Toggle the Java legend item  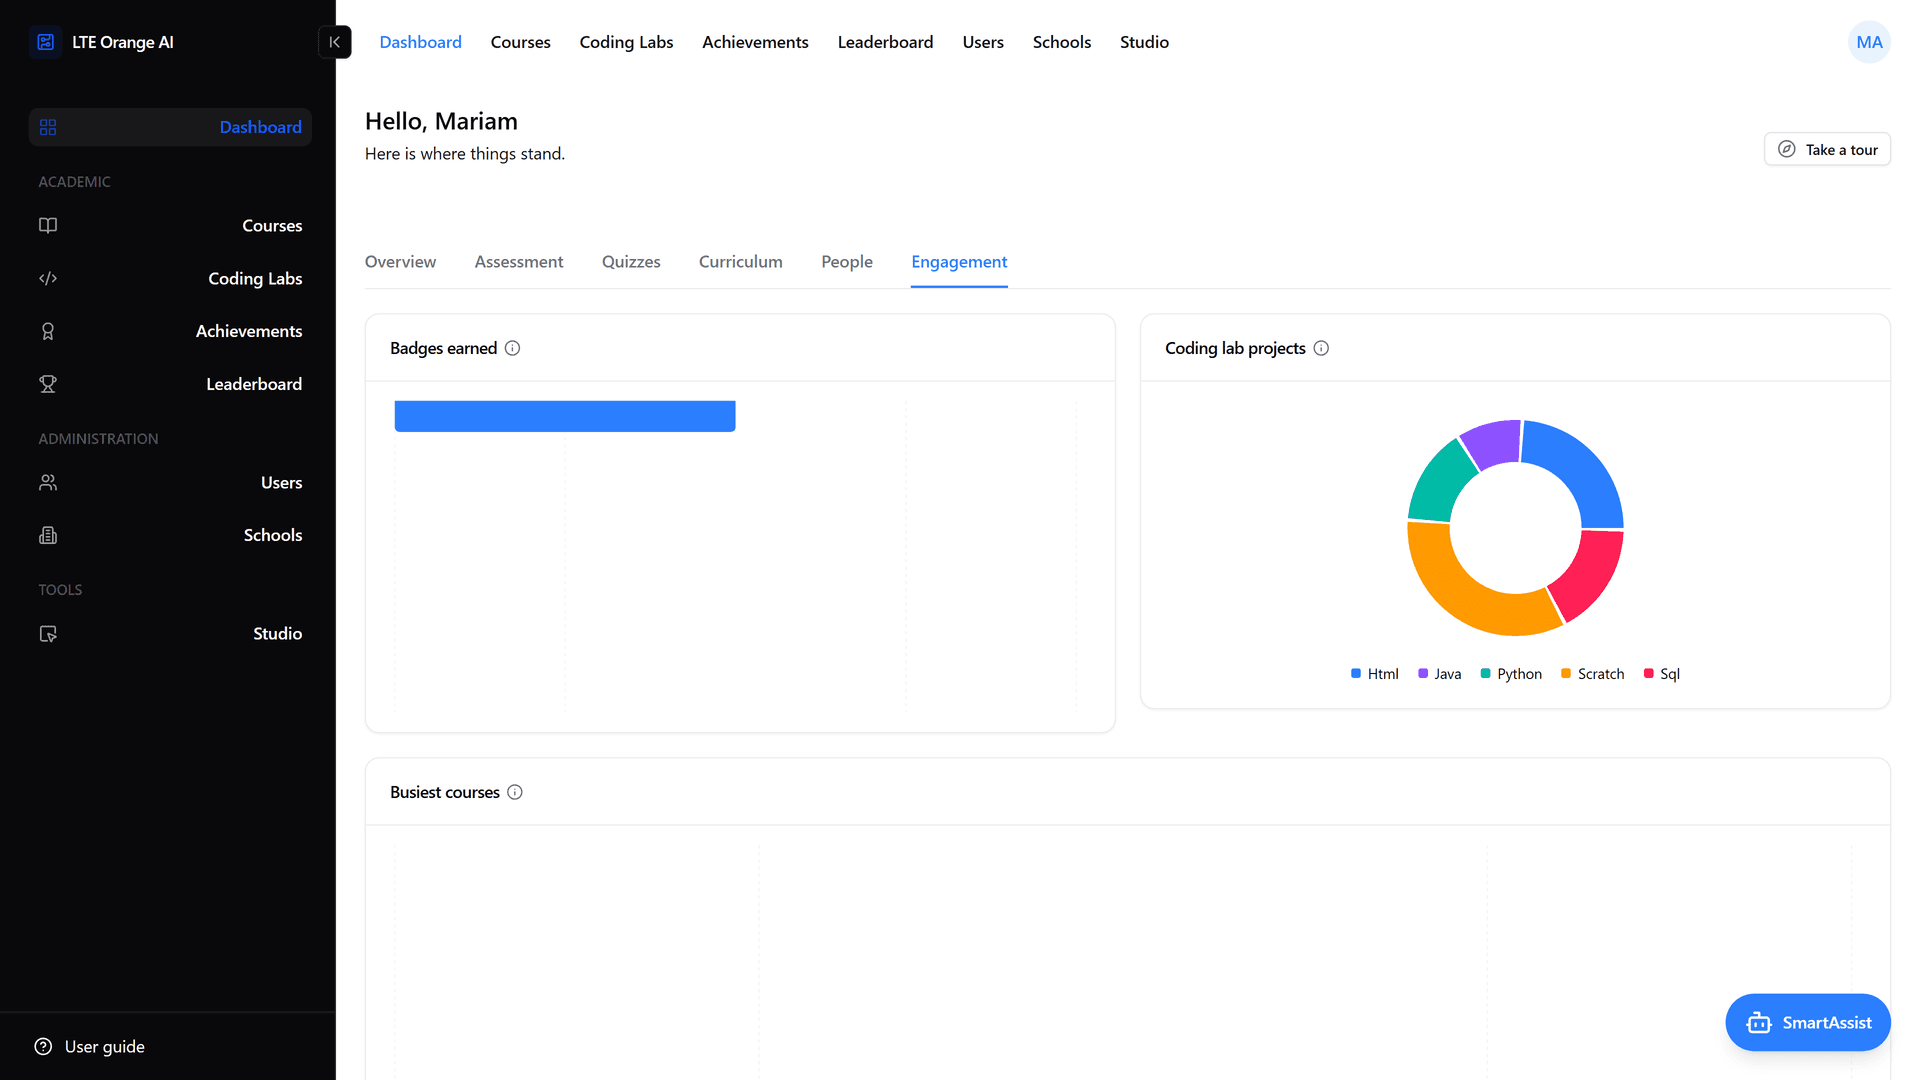click(1440, 674)
